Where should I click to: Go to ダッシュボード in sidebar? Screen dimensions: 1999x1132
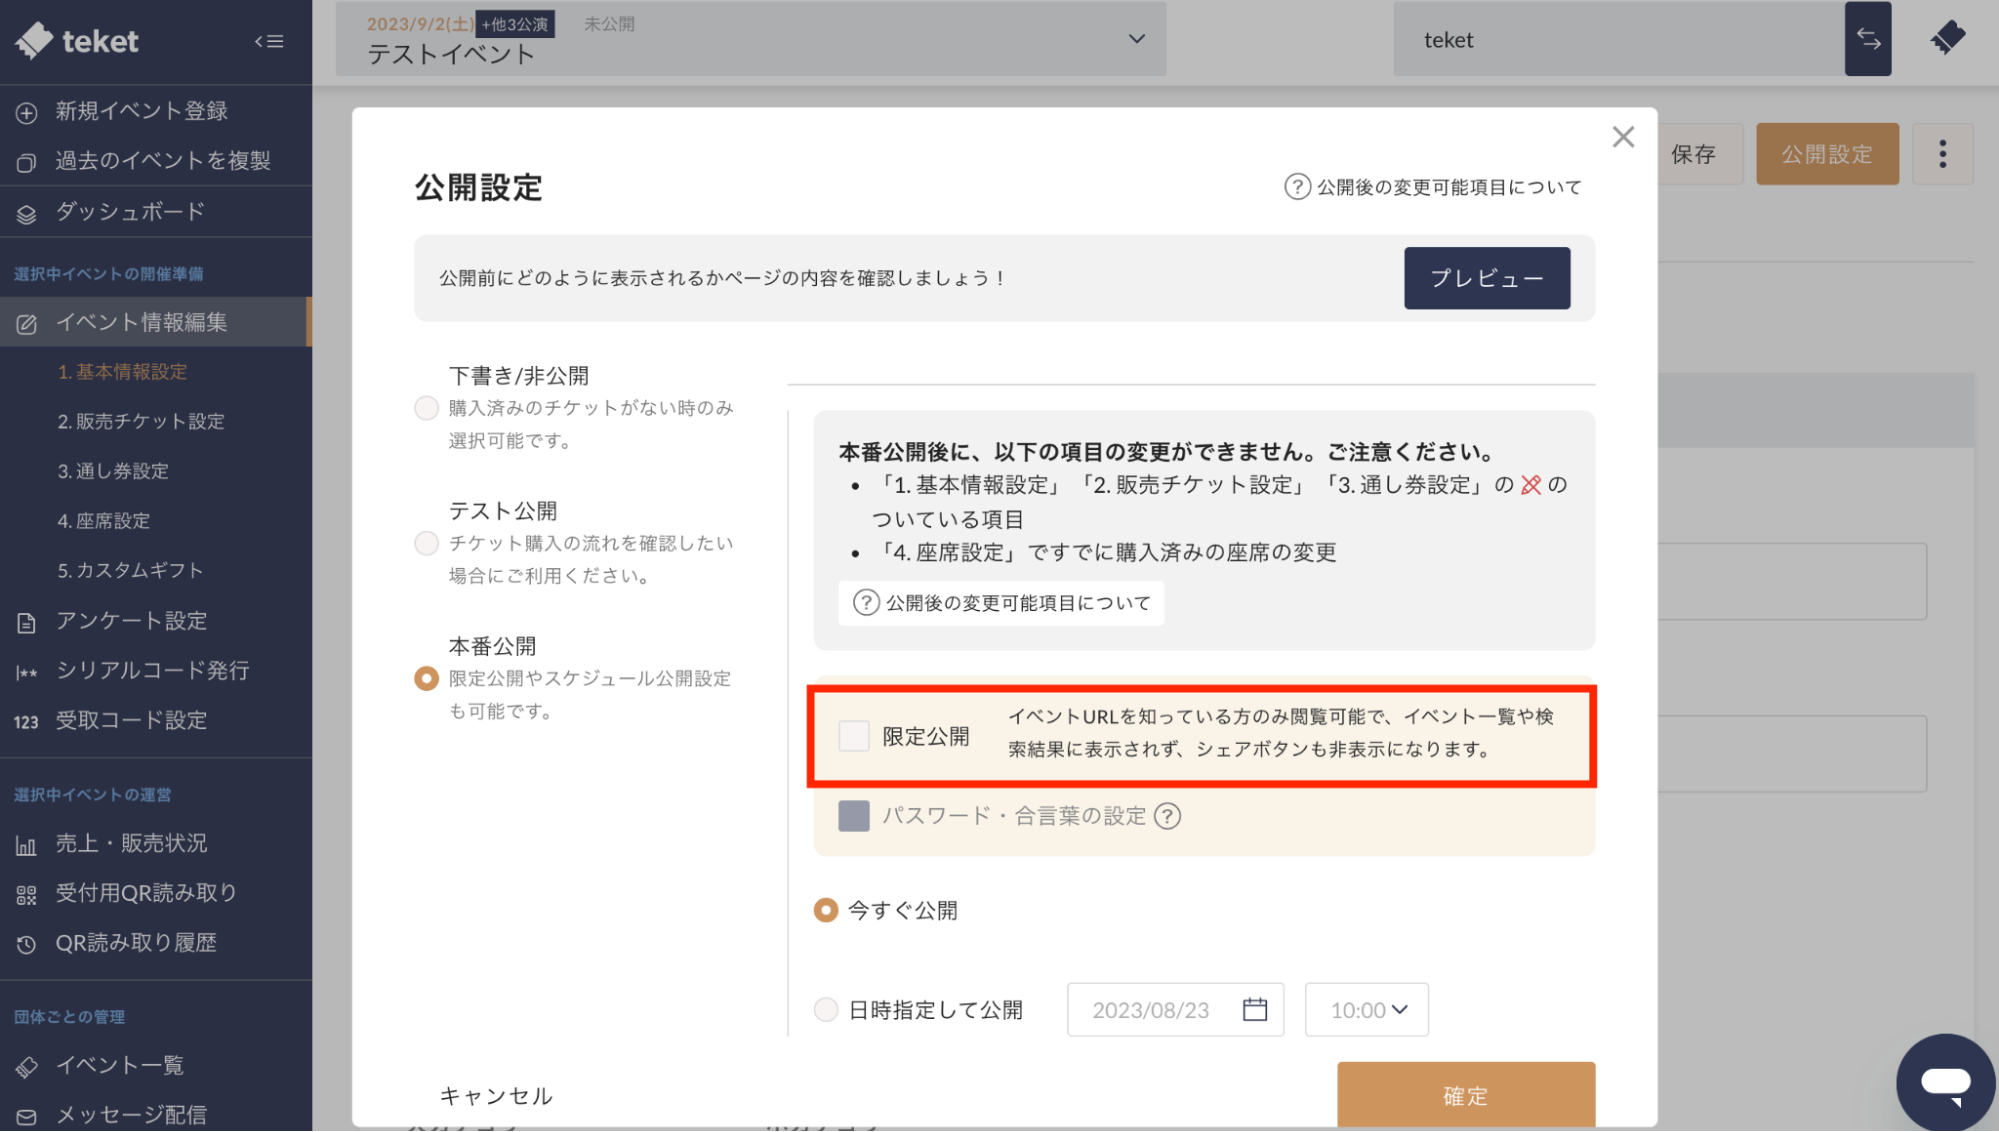tap(130, 212)
